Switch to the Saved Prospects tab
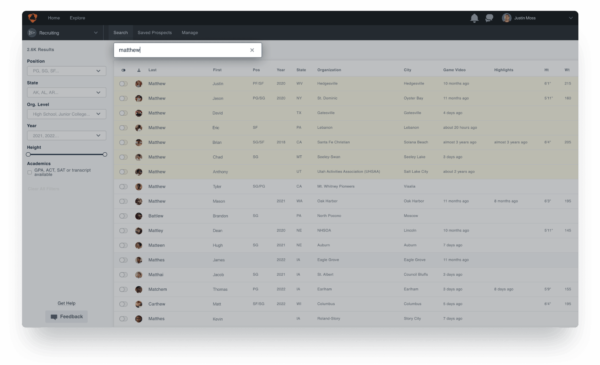The width and height of the screenshot is (600, 365). (x=155, y=33)
